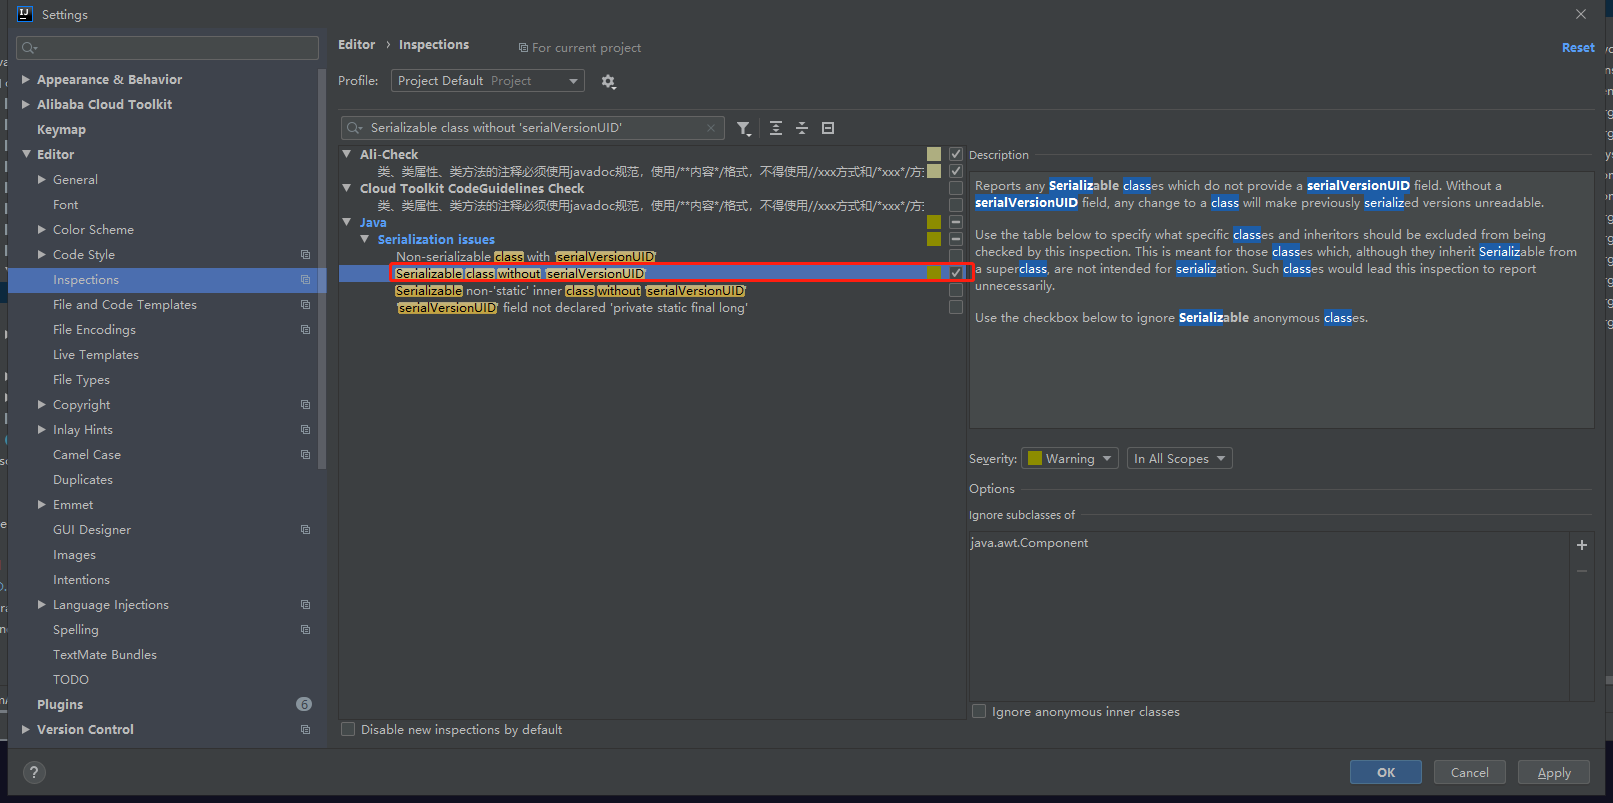Screen dimensions: 1613x803
Task: Click the project-level icon beside Copyright
Action: pyautogui.click(x=306, y=405)
